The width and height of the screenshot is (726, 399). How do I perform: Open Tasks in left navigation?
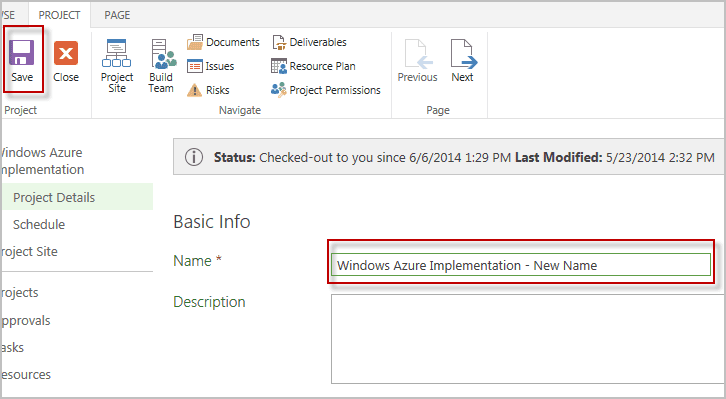pyautogui.click(x=12, y=347)
